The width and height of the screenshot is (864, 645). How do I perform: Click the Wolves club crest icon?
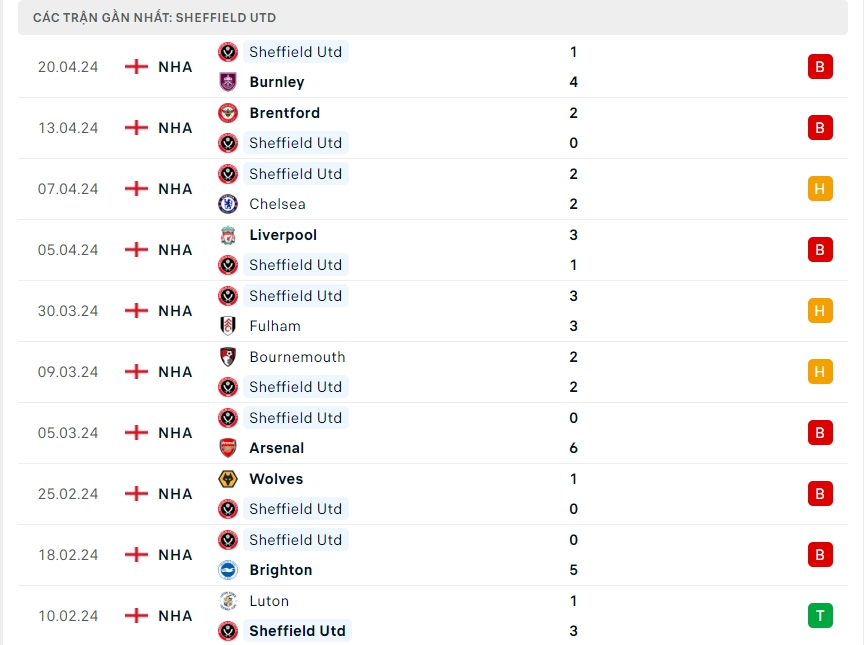pos(228,479)
